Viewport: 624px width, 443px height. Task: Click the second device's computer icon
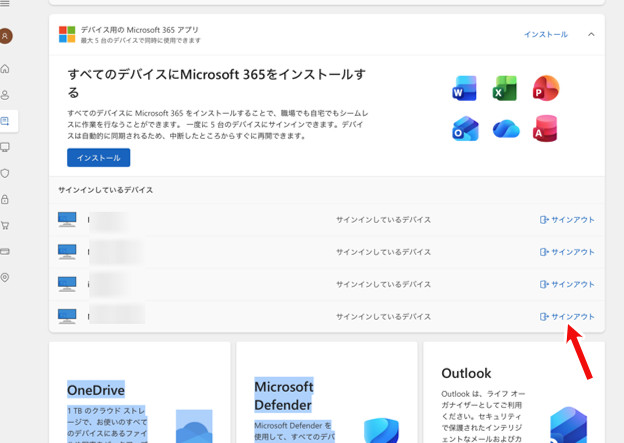coord(67,252)
